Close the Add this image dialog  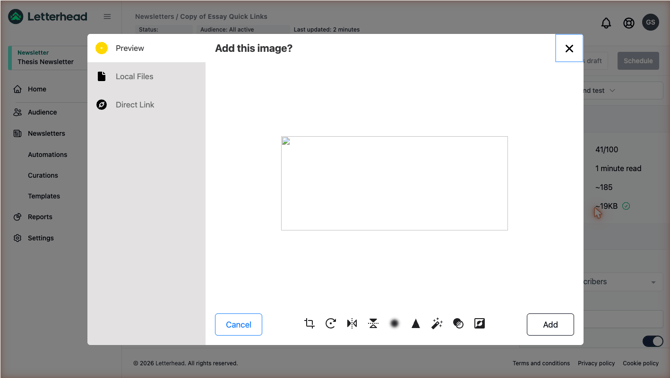[569, 48]
